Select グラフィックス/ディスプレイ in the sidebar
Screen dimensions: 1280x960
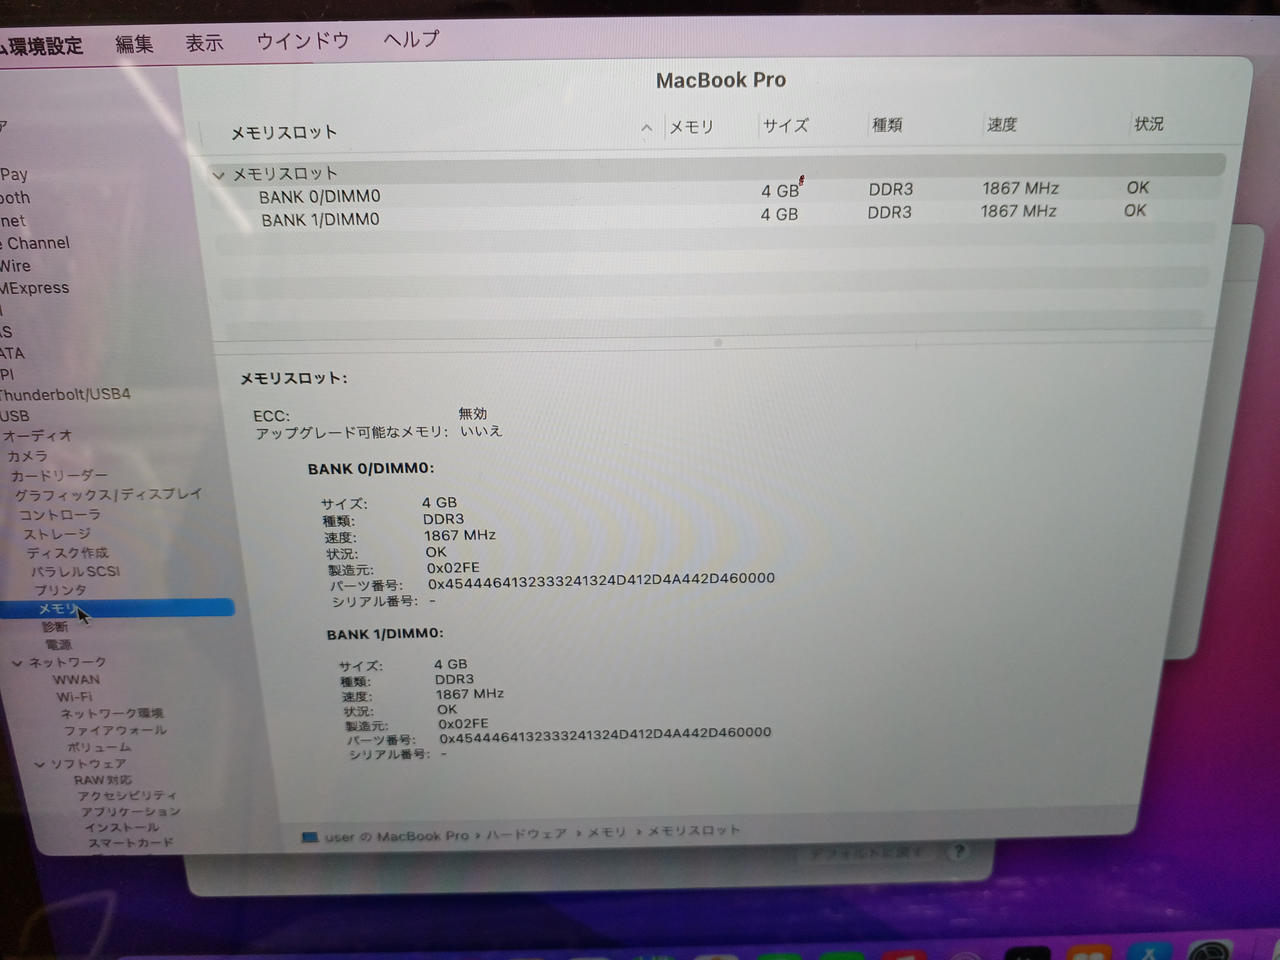[107, 494]
